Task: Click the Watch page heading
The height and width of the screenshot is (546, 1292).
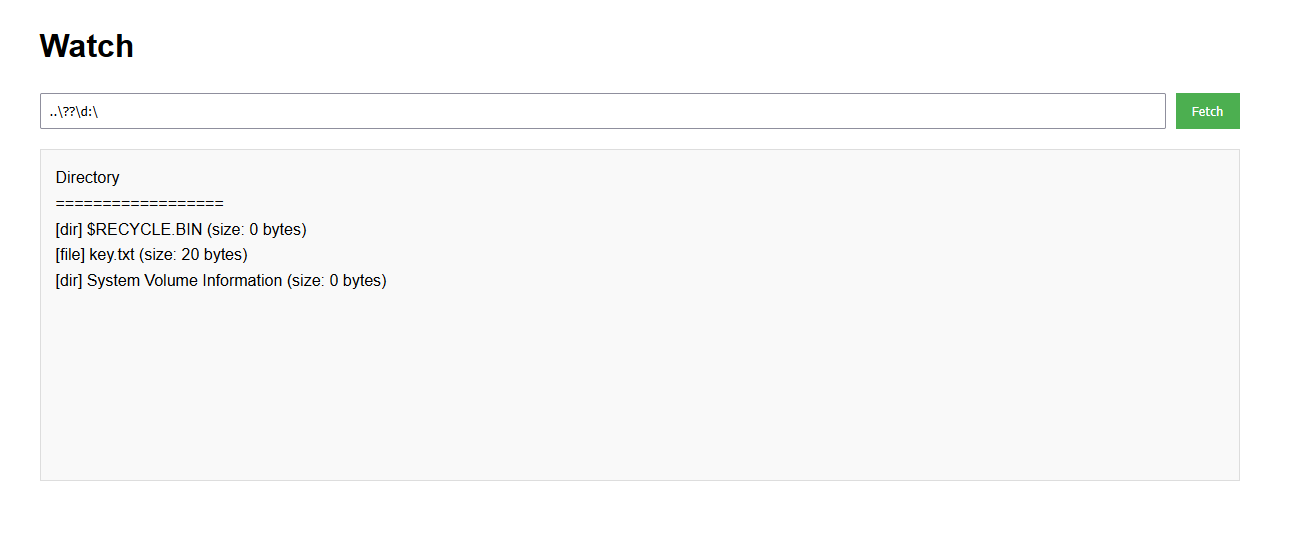Action: (86, 46)
